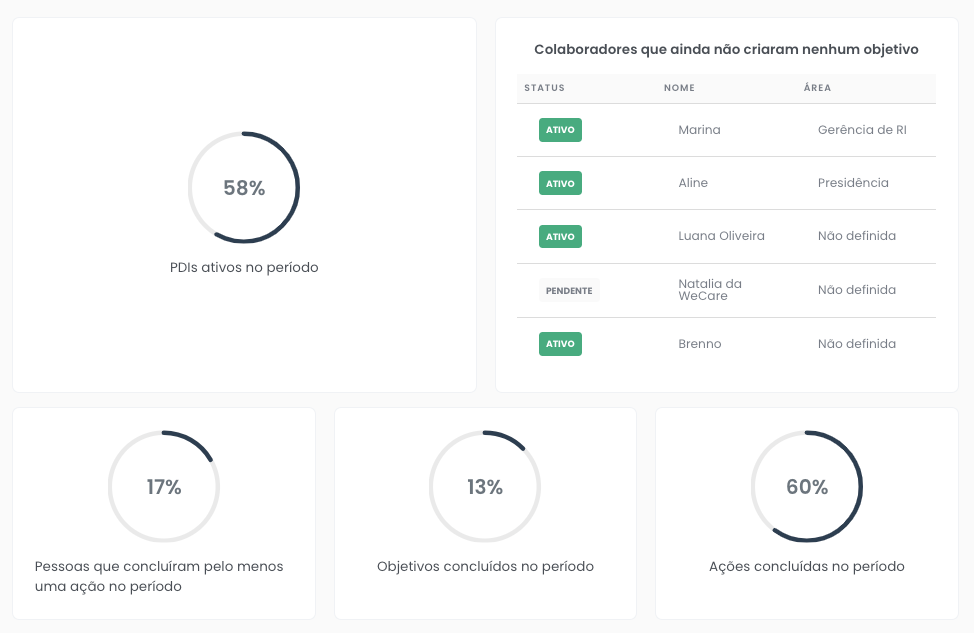The image size is (974, 633).
Task: Click the PDIs ativos no período label
Action: point(244,267)
